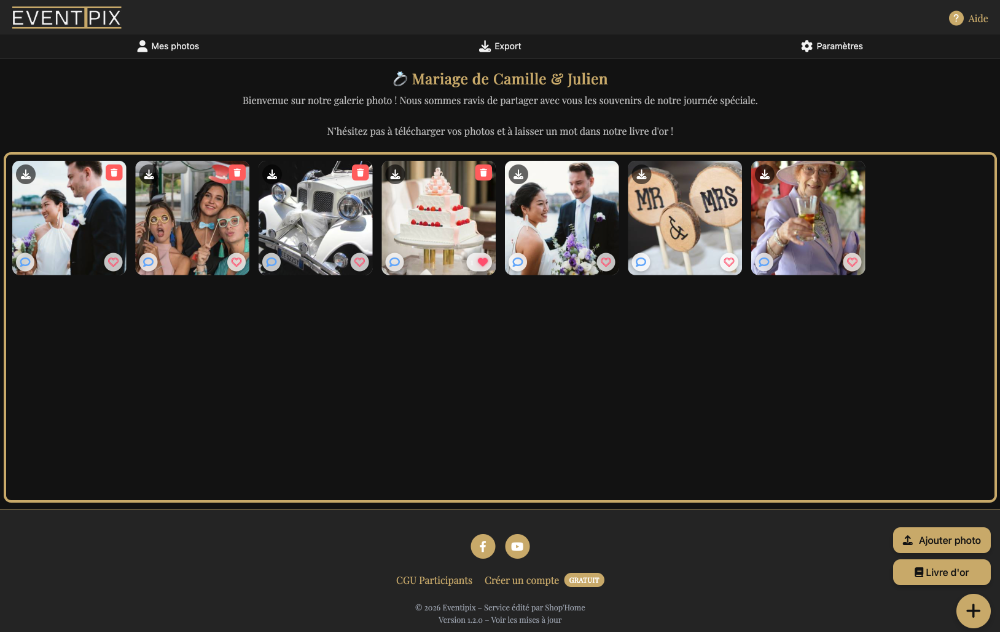Click the round plus floating button
This screenshot has width=1000, height=632.
coord(973,610)
